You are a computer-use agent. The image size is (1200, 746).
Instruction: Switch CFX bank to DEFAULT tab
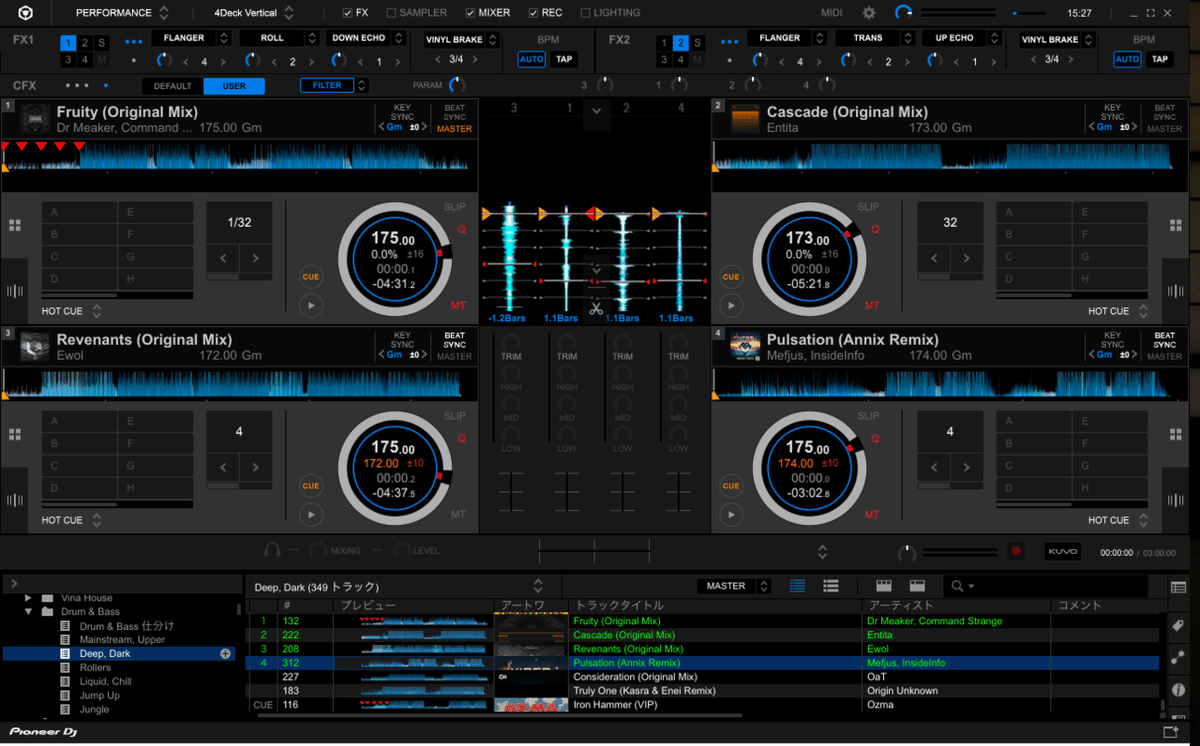pos(172,86)
